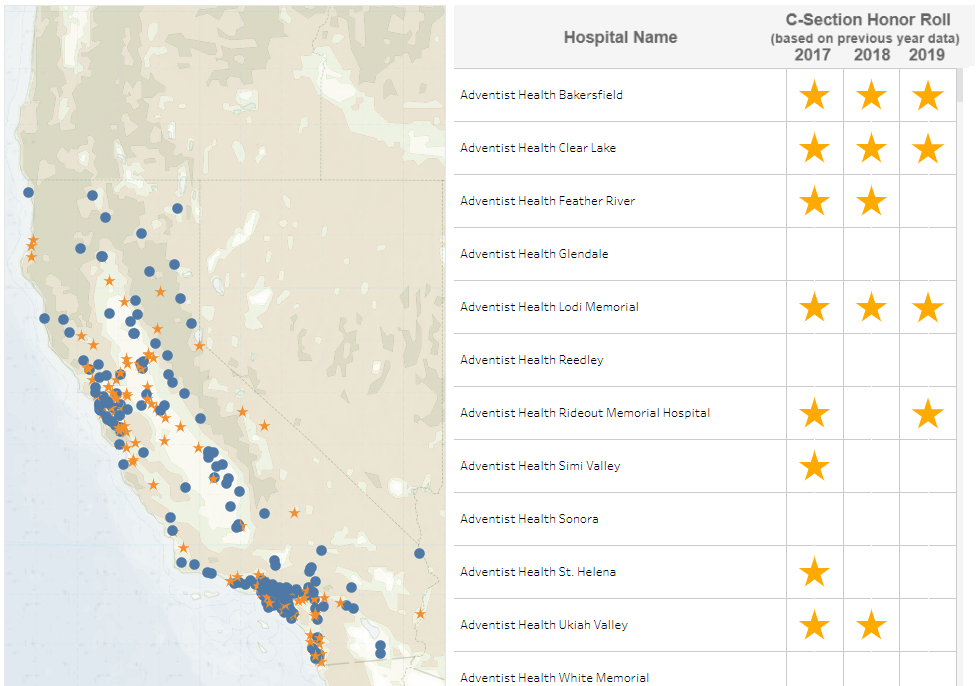Click the 'C-Section Honor Roll' heading

tap(868, 20)
